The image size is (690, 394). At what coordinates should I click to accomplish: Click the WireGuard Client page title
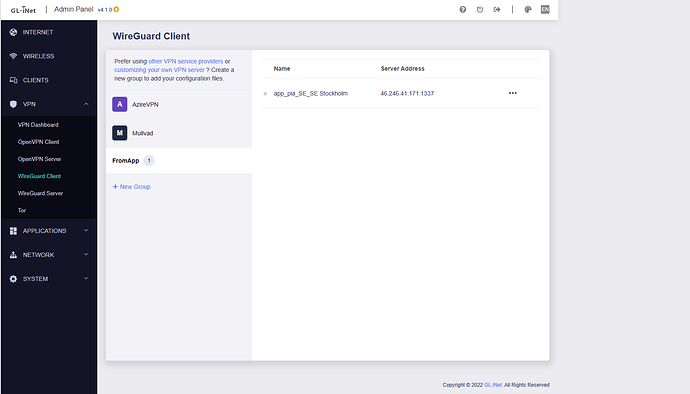tap(151, 36)
